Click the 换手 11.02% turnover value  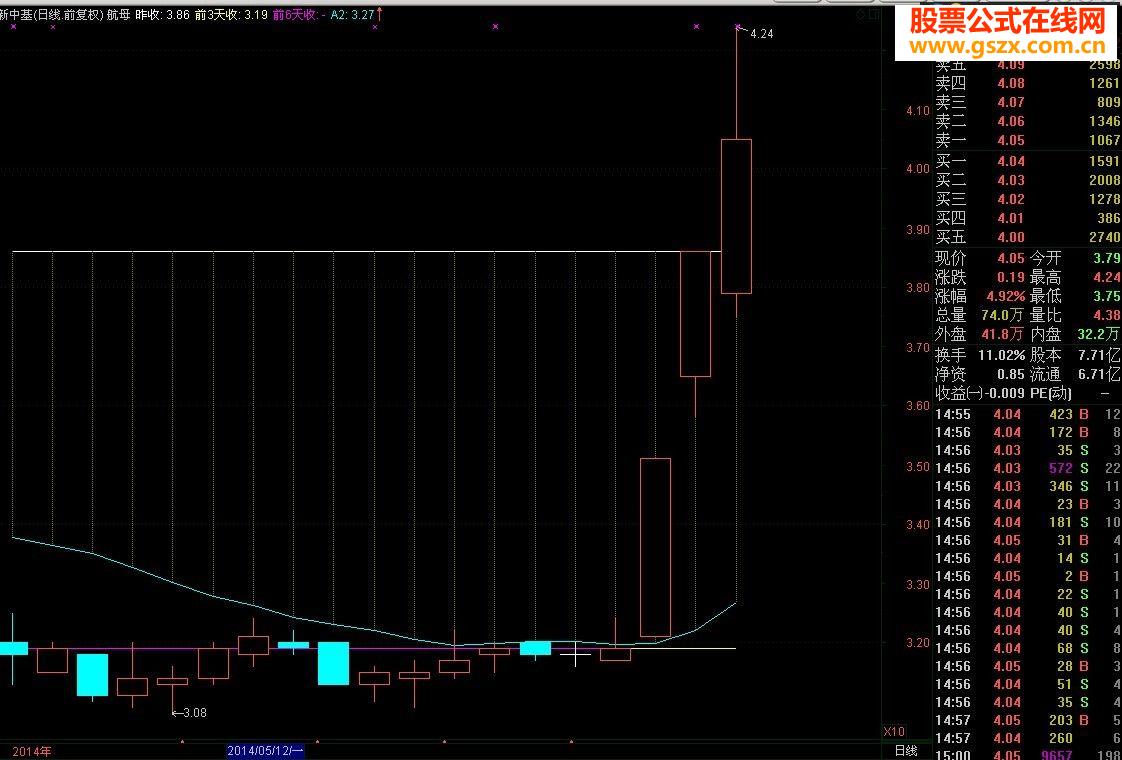click(980, 354)
